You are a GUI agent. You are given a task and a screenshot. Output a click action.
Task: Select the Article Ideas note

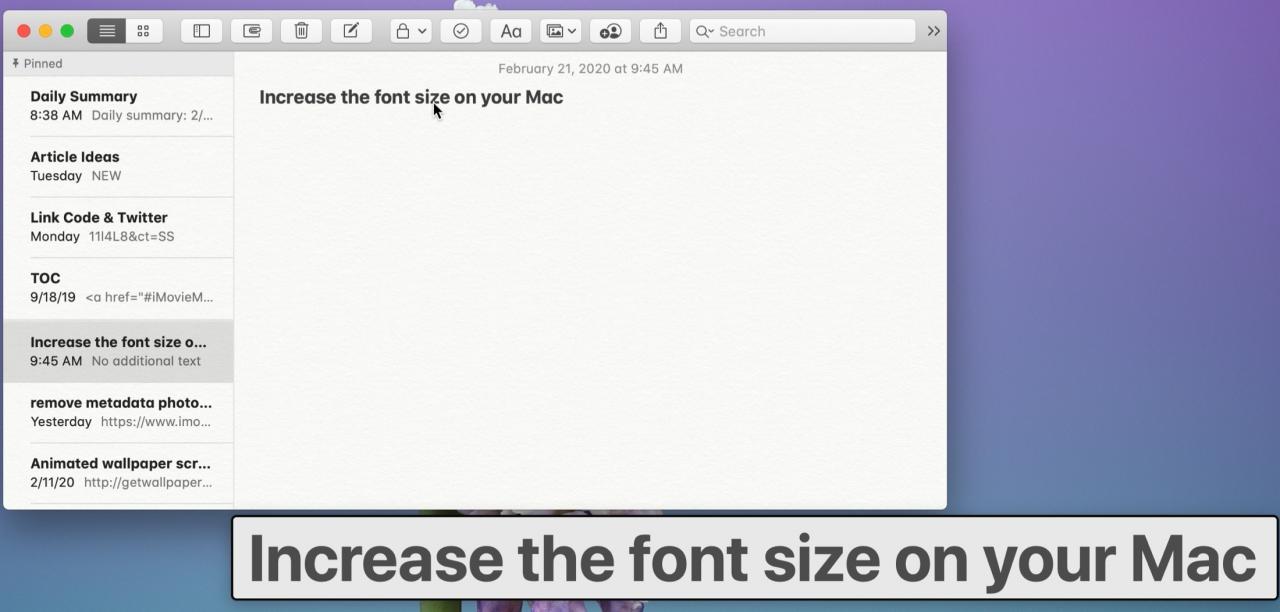(x=119, y=166)
